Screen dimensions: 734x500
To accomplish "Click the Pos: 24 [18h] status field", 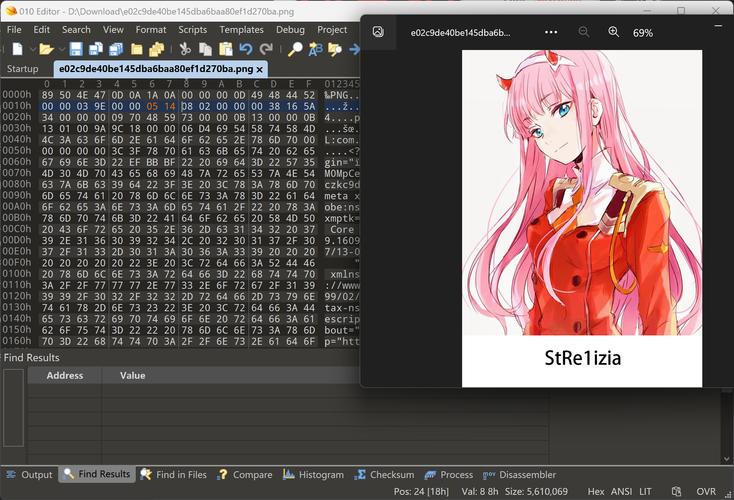I will [x=421, y=492].
